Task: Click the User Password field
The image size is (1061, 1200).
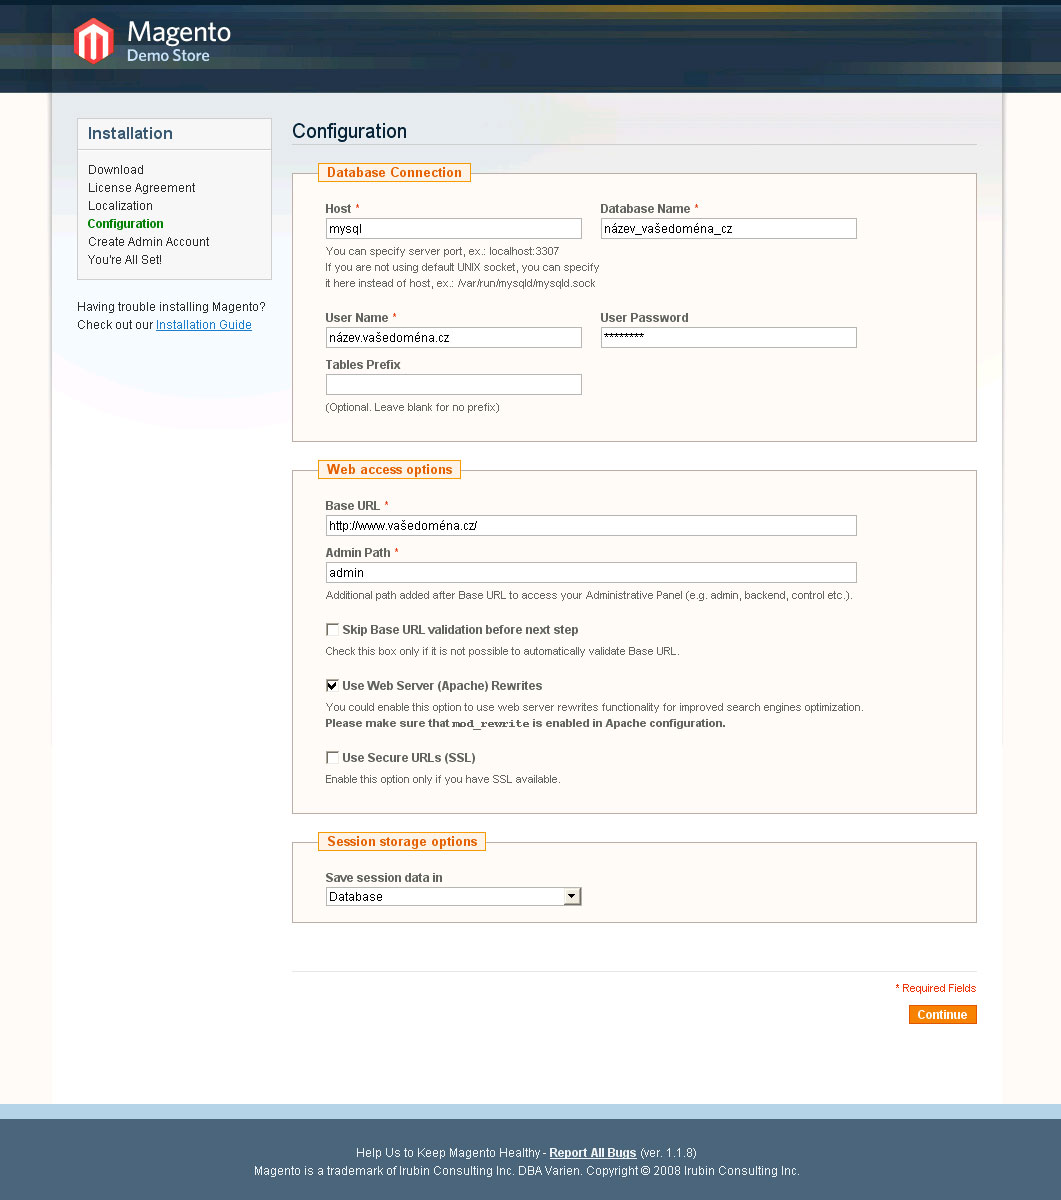Action: (x=729, y=337)
